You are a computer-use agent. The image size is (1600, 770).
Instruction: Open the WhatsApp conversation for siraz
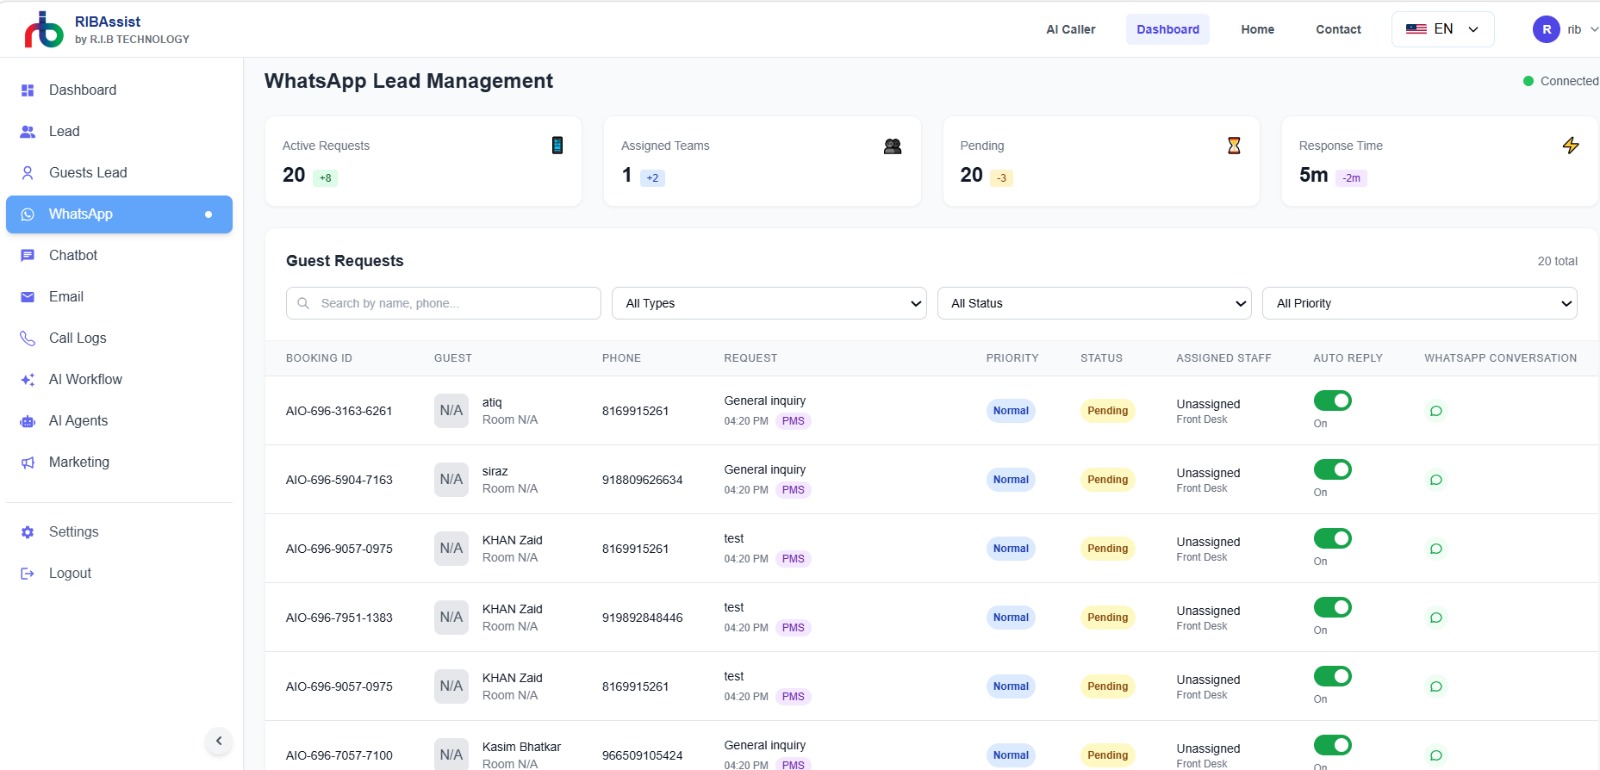pyautogui.click(x=1436, y=480)
